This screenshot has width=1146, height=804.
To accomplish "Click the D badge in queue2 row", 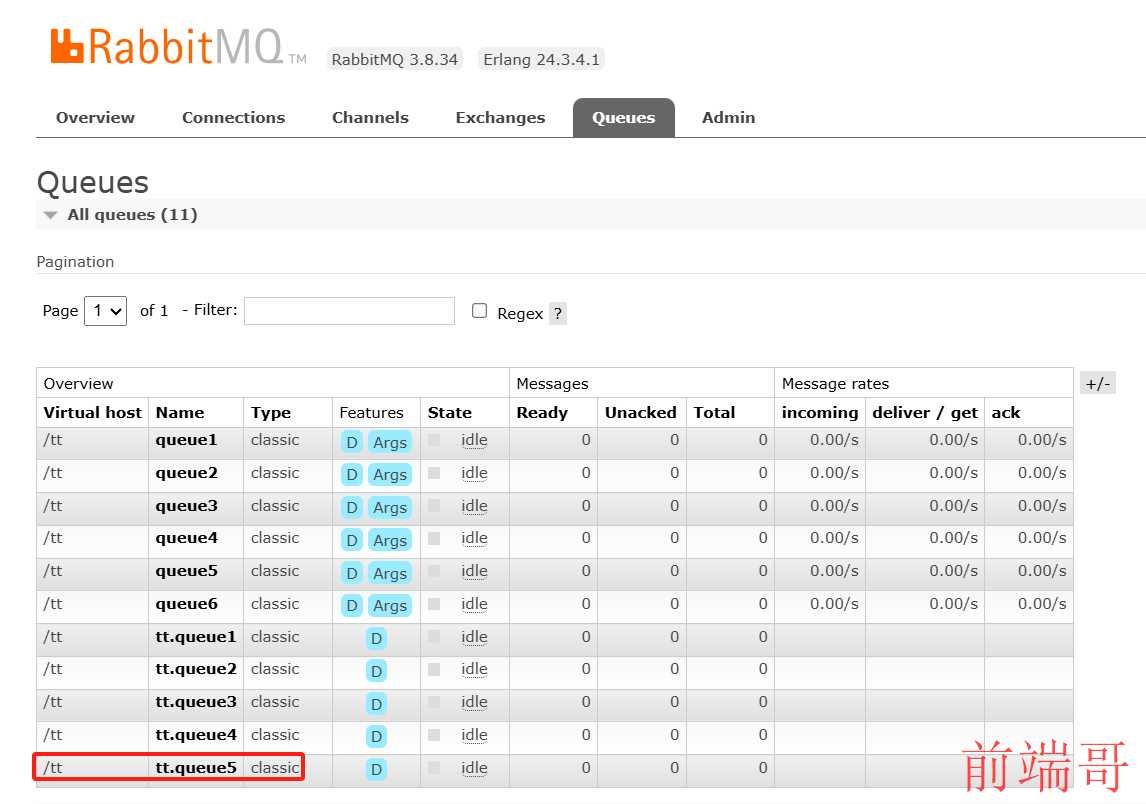I will [352, 474].
